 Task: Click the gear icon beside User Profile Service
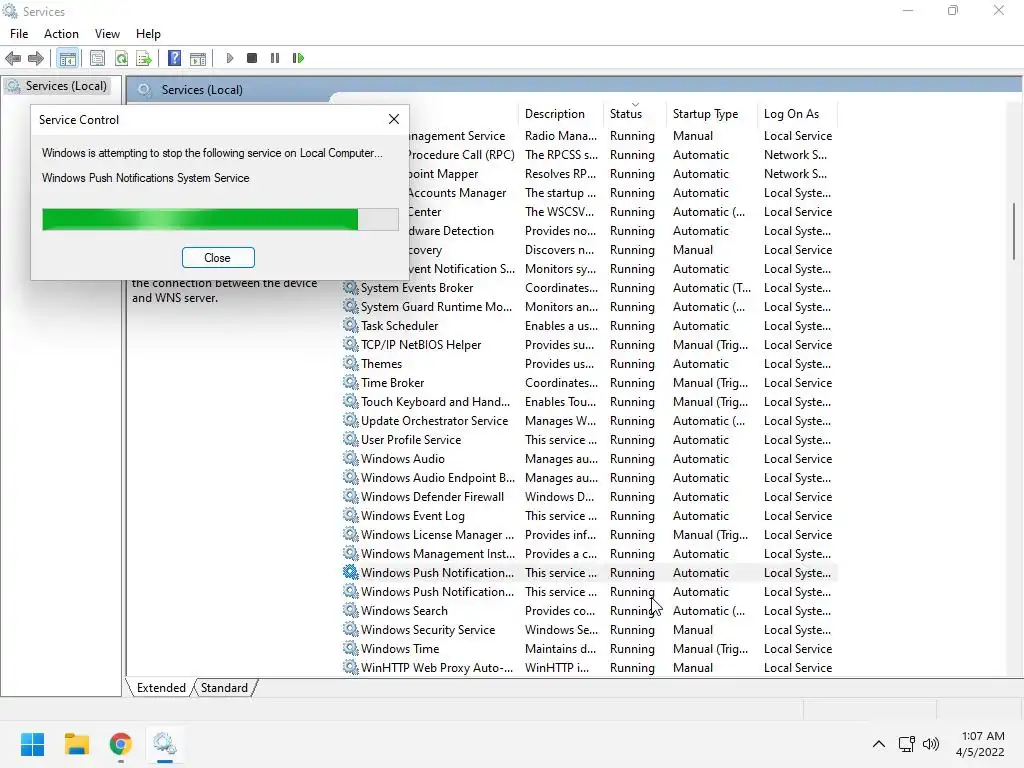click(x=351, y=440)
